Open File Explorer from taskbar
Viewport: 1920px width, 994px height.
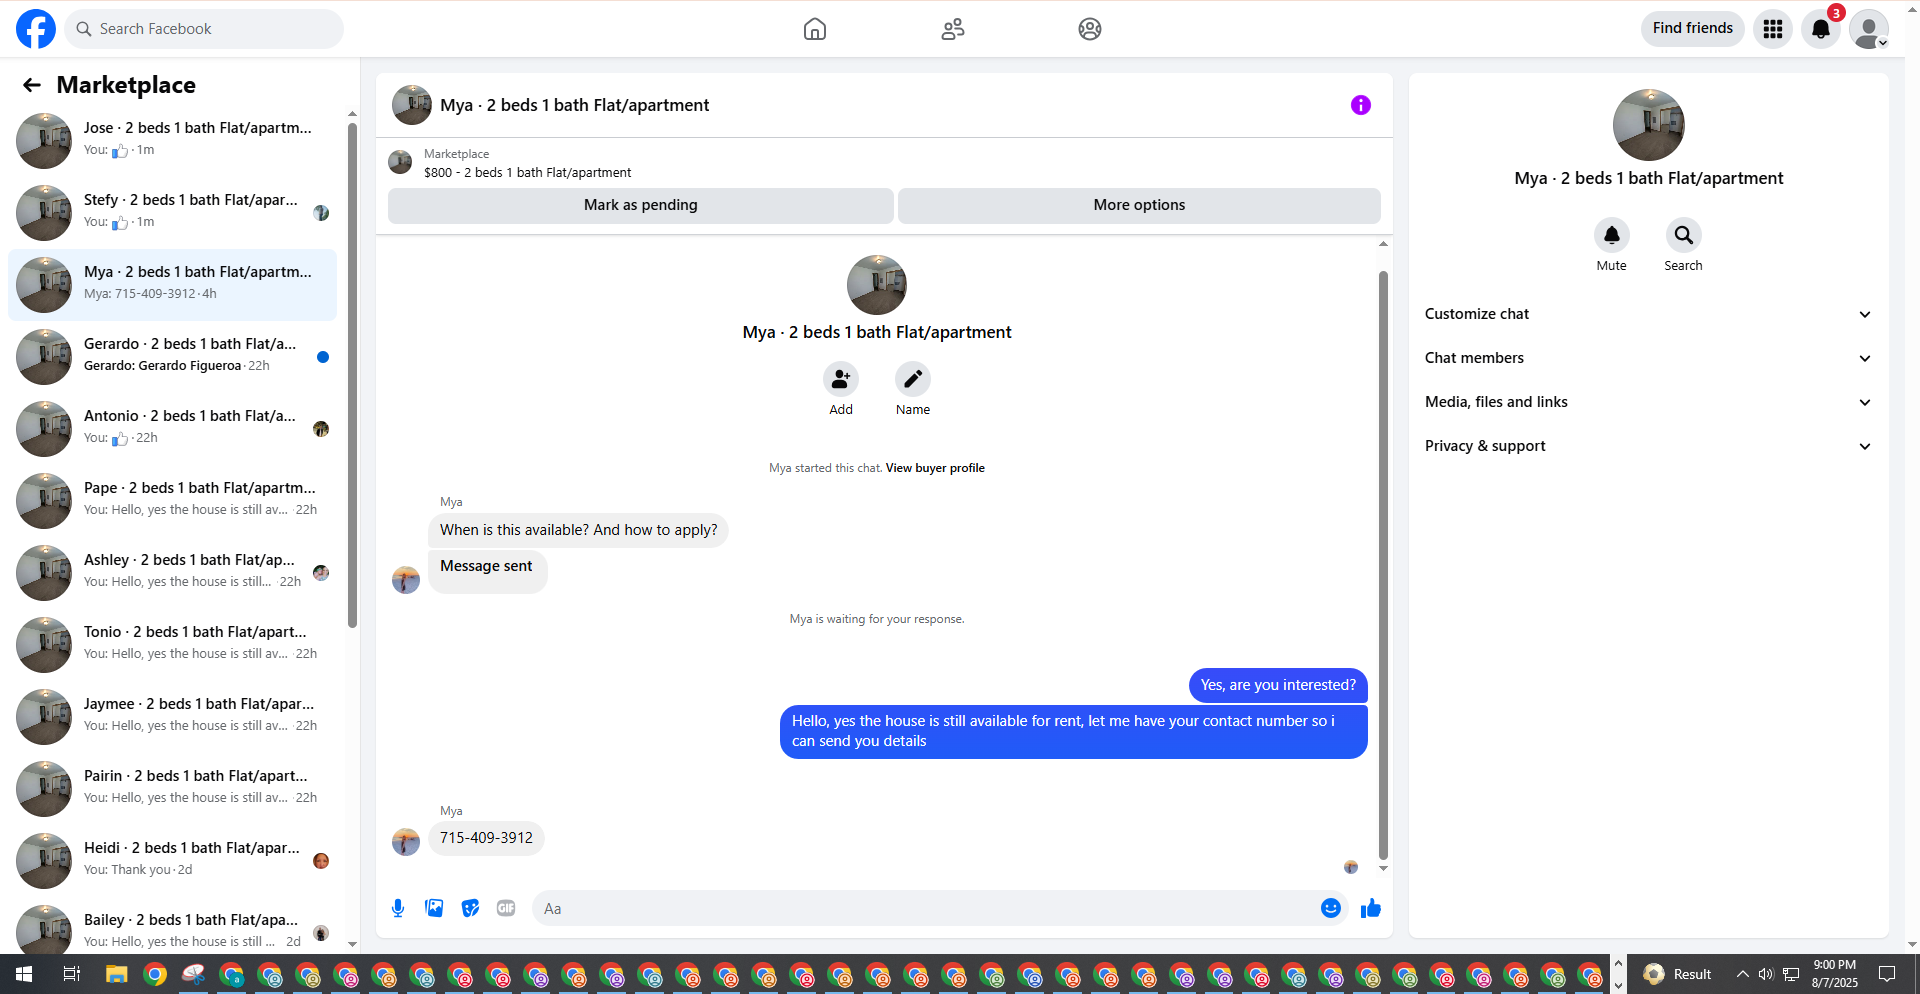pyautogui.click(x=117, y=974)
